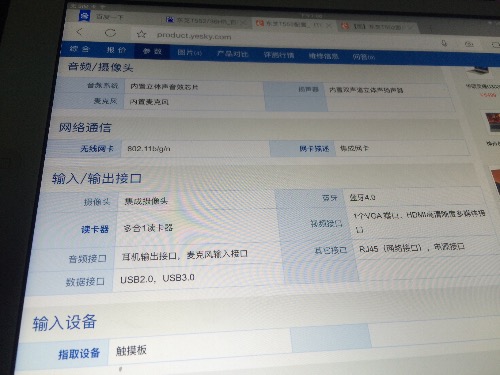This screenshot has width=500, height=375.
Task: Open the 图片(4) navigation tab
Action: [x=189, y=52]
